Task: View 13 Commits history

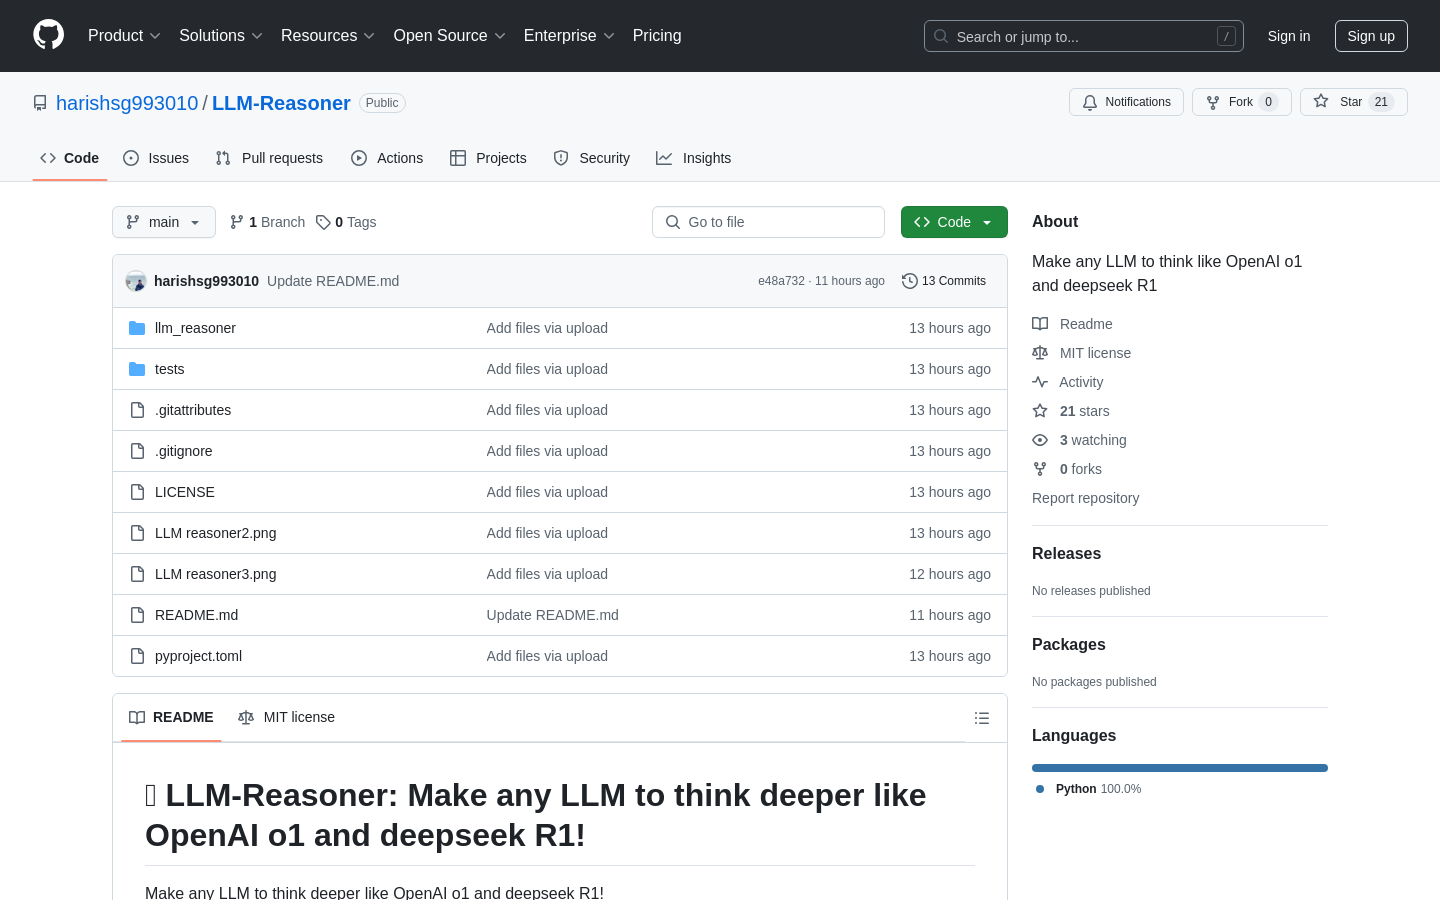Action: (944, 281)
